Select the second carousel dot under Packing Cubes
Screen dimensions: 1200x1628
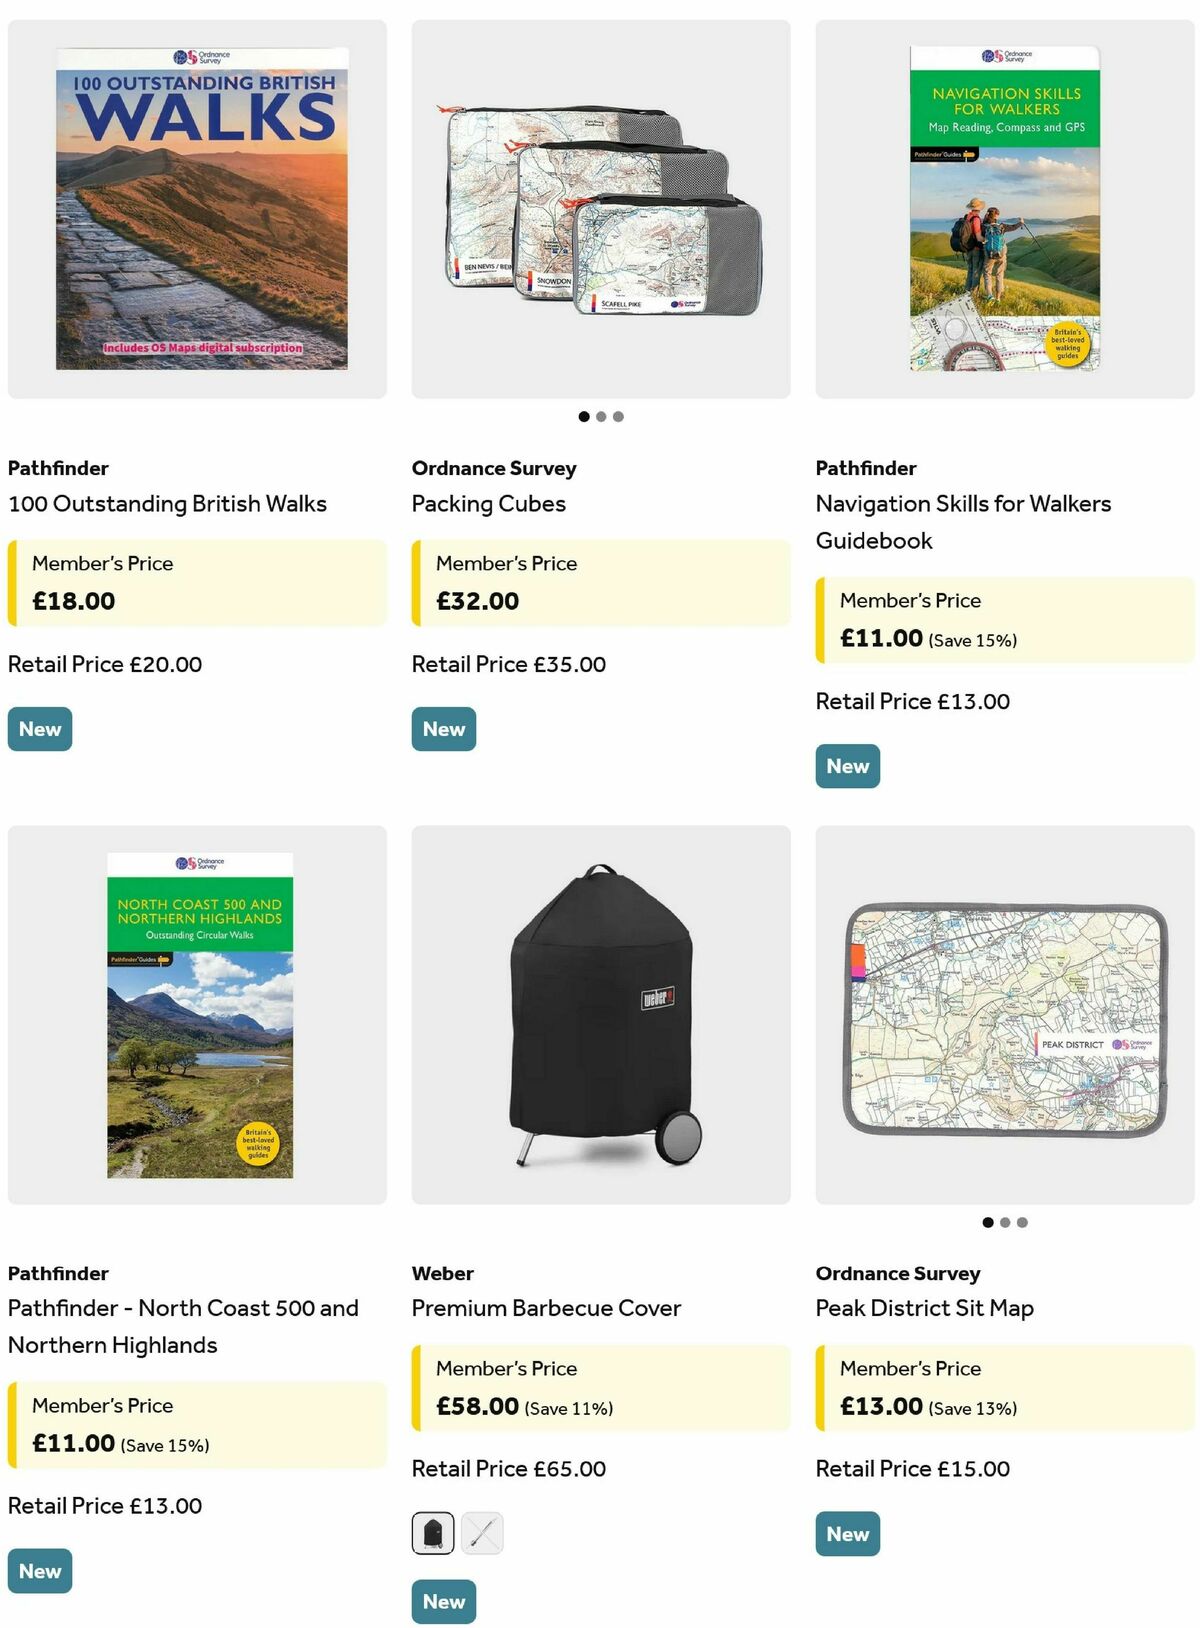click(x=602, y=416)
